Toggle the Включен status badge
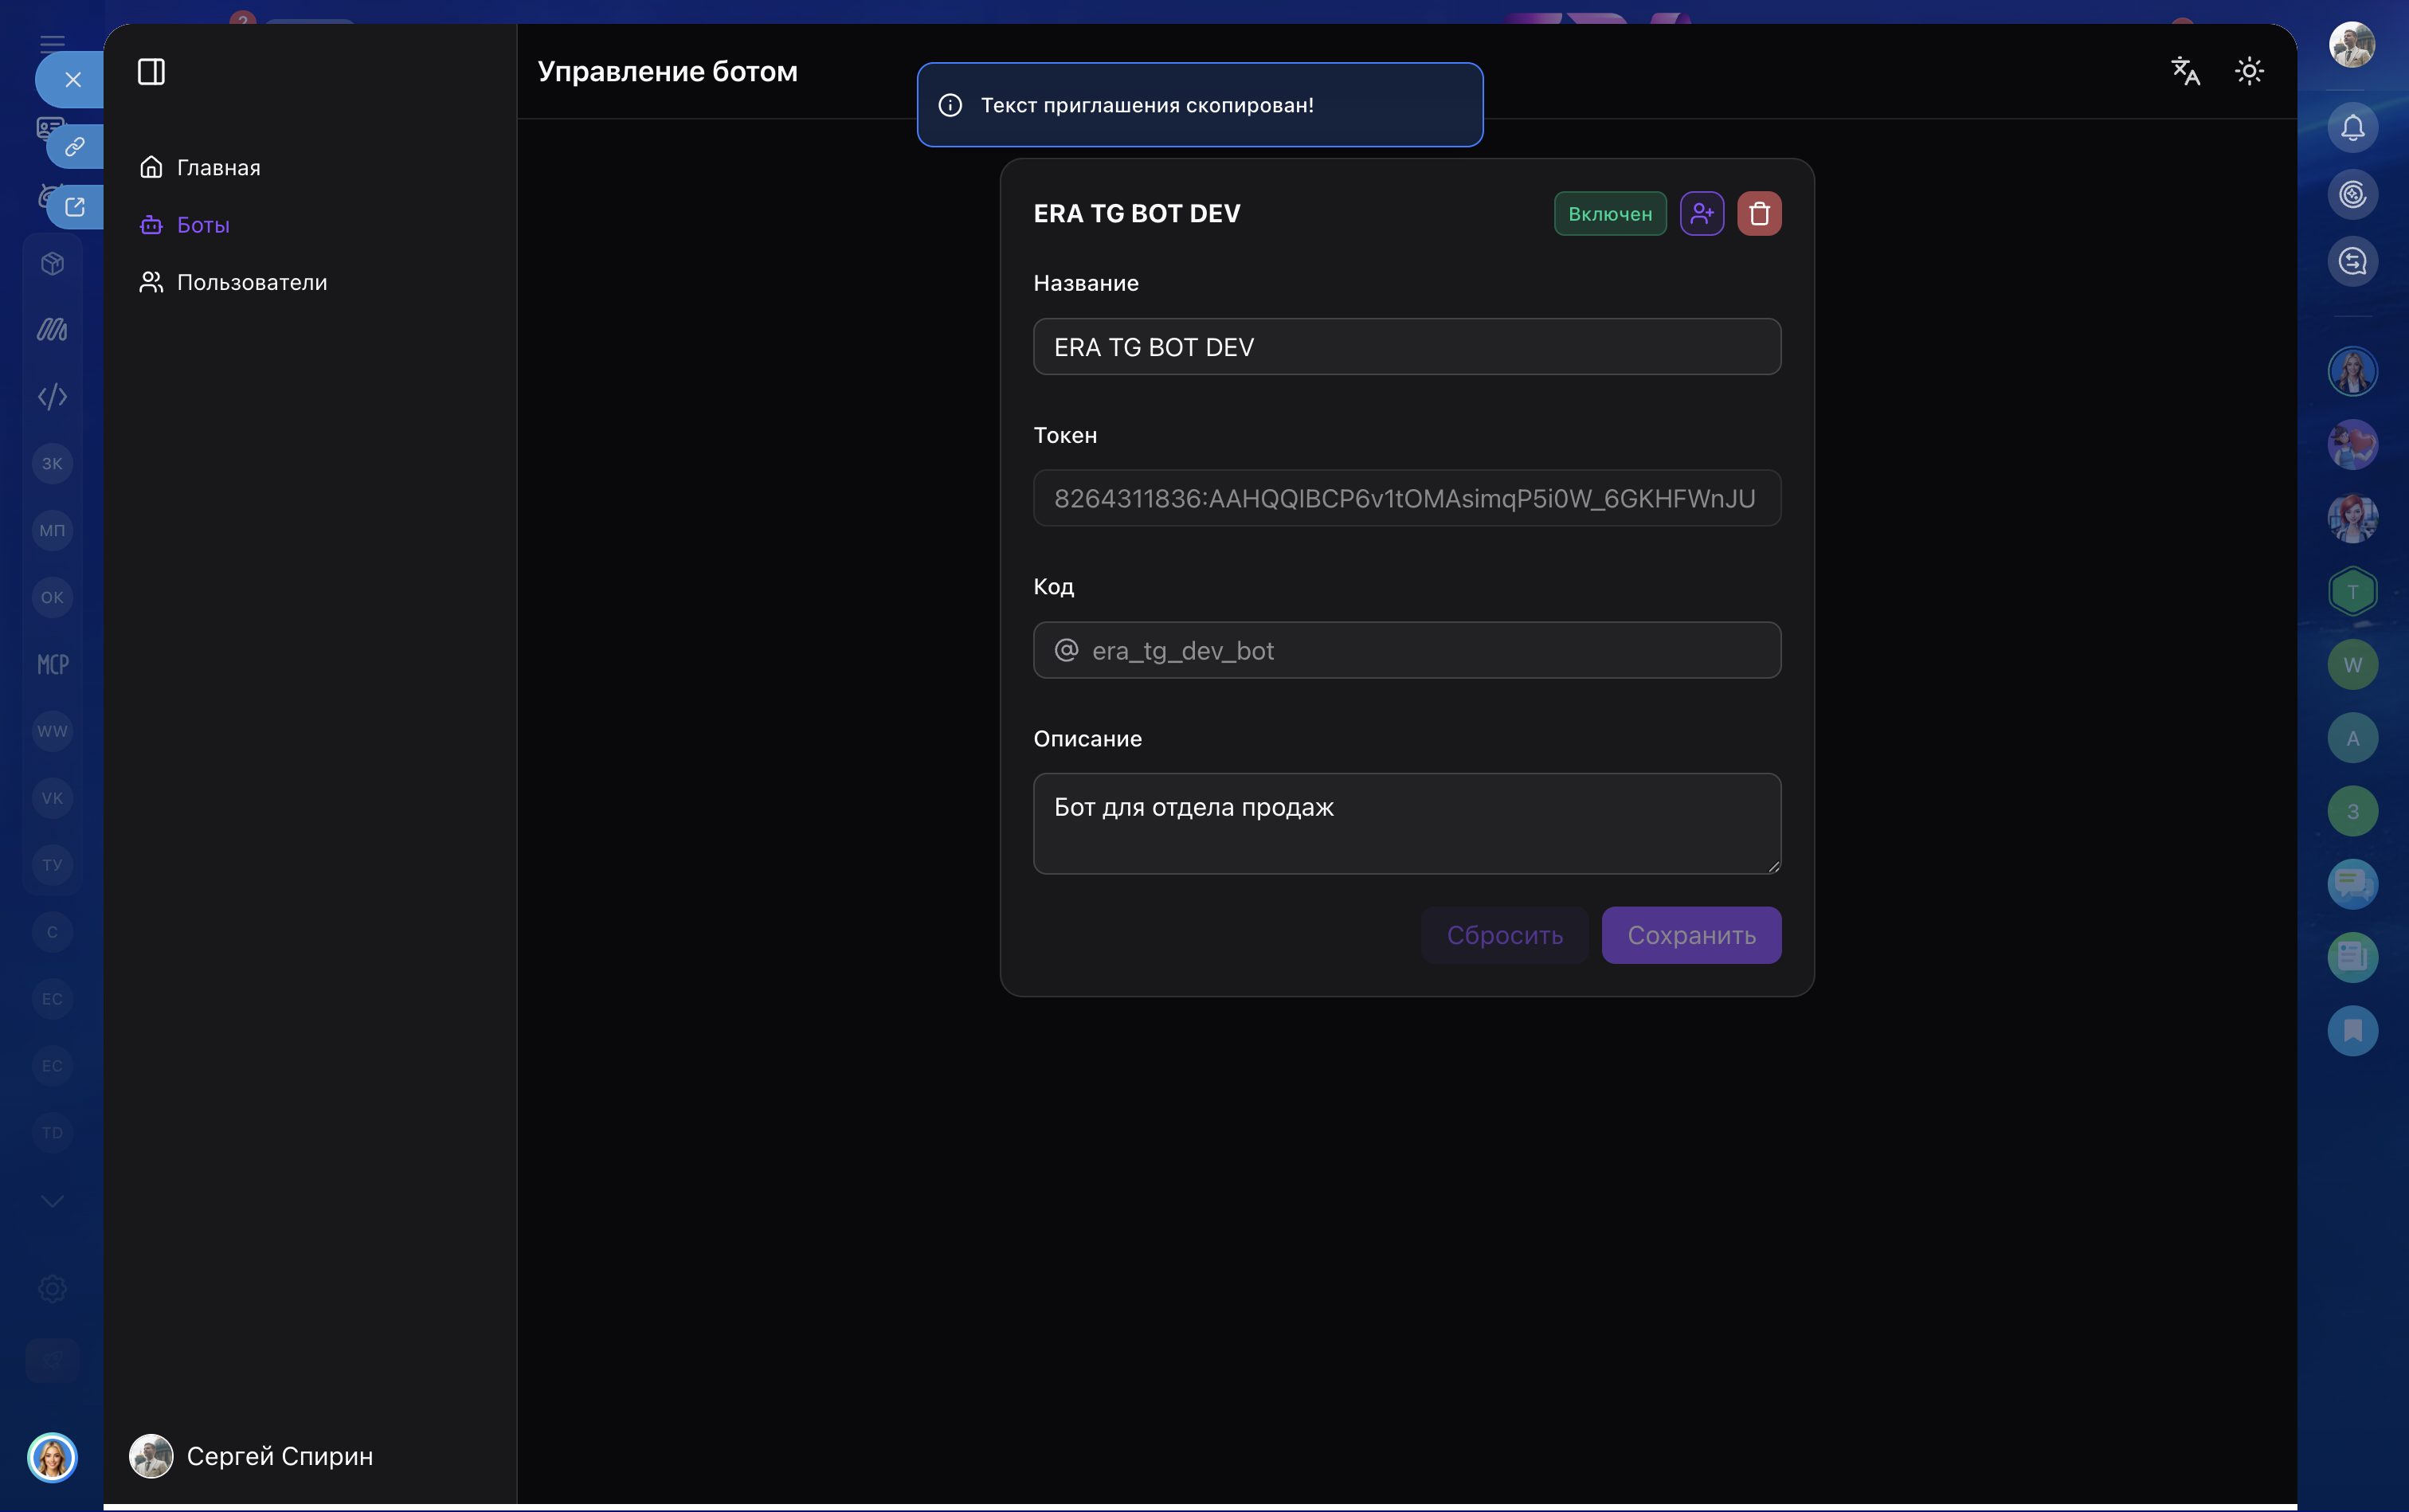 click(1610, 213)
